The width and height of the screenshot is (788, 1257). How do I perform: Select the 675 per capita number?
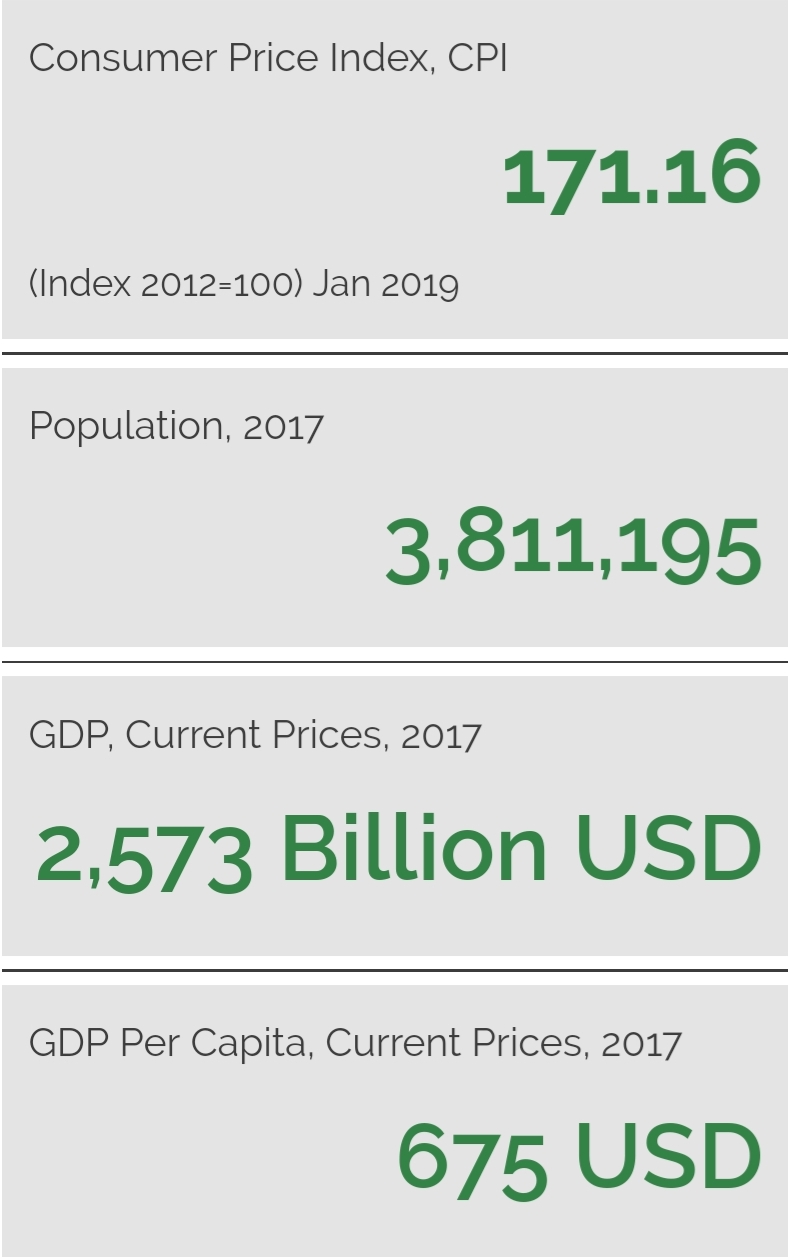(472, 1160)
